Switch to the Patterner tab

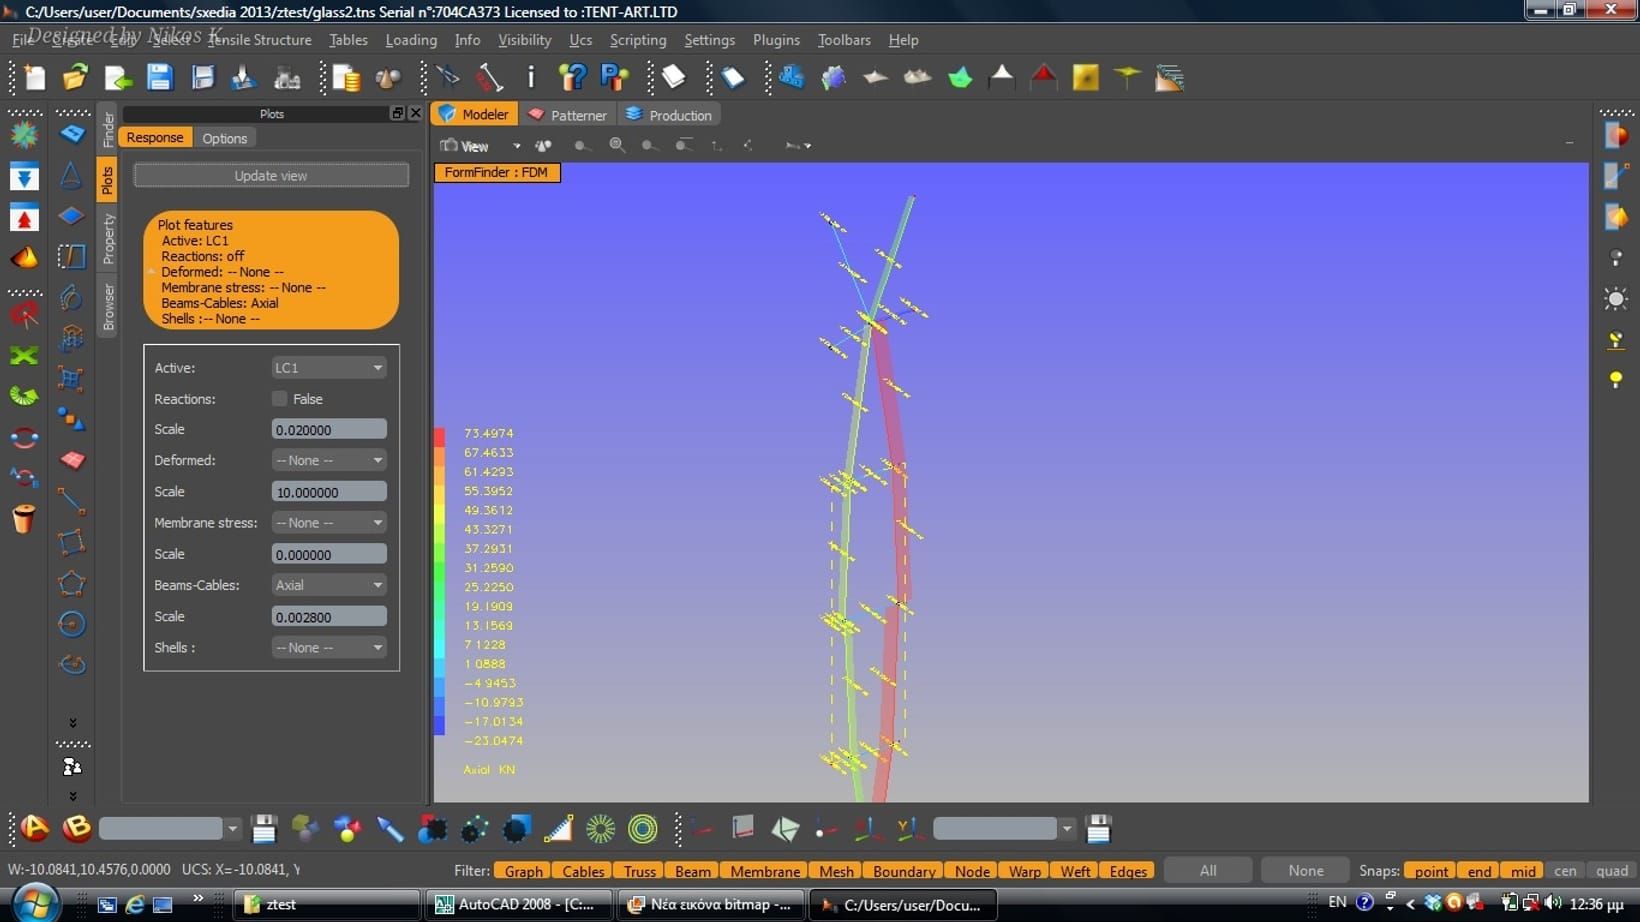click(x=567, y=115)
